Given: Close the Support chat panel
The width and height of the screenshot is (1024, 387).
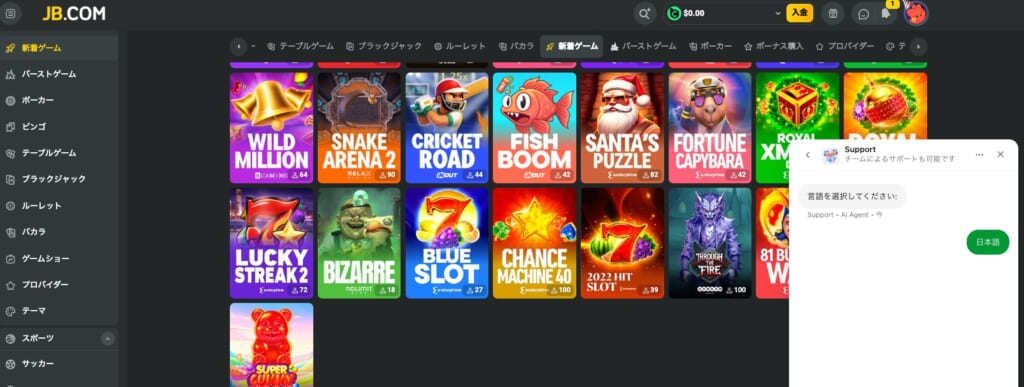Looking at the screenshot, I should 1000,155.
